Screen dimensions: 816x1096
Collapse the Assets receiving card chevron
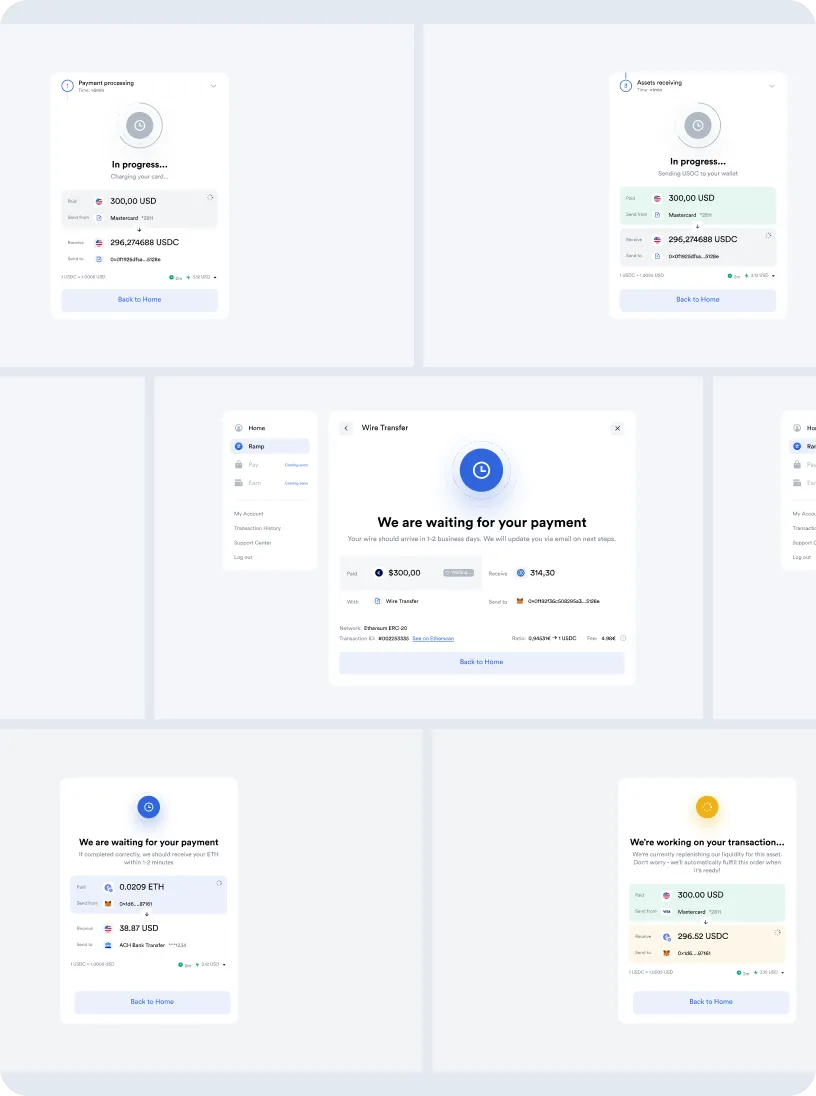tap(770, 86)
